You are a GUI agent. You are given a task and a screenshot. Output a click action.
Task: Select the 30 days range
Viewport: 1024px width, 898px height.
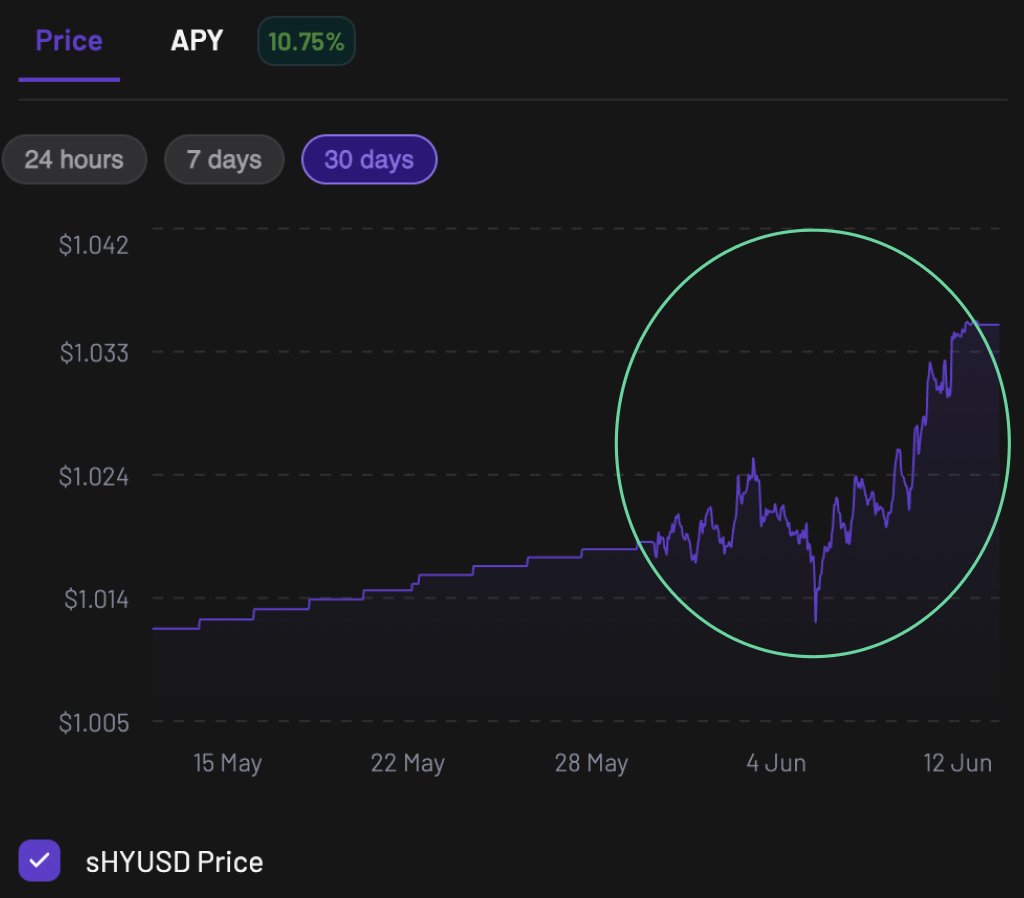click(369, 159)
